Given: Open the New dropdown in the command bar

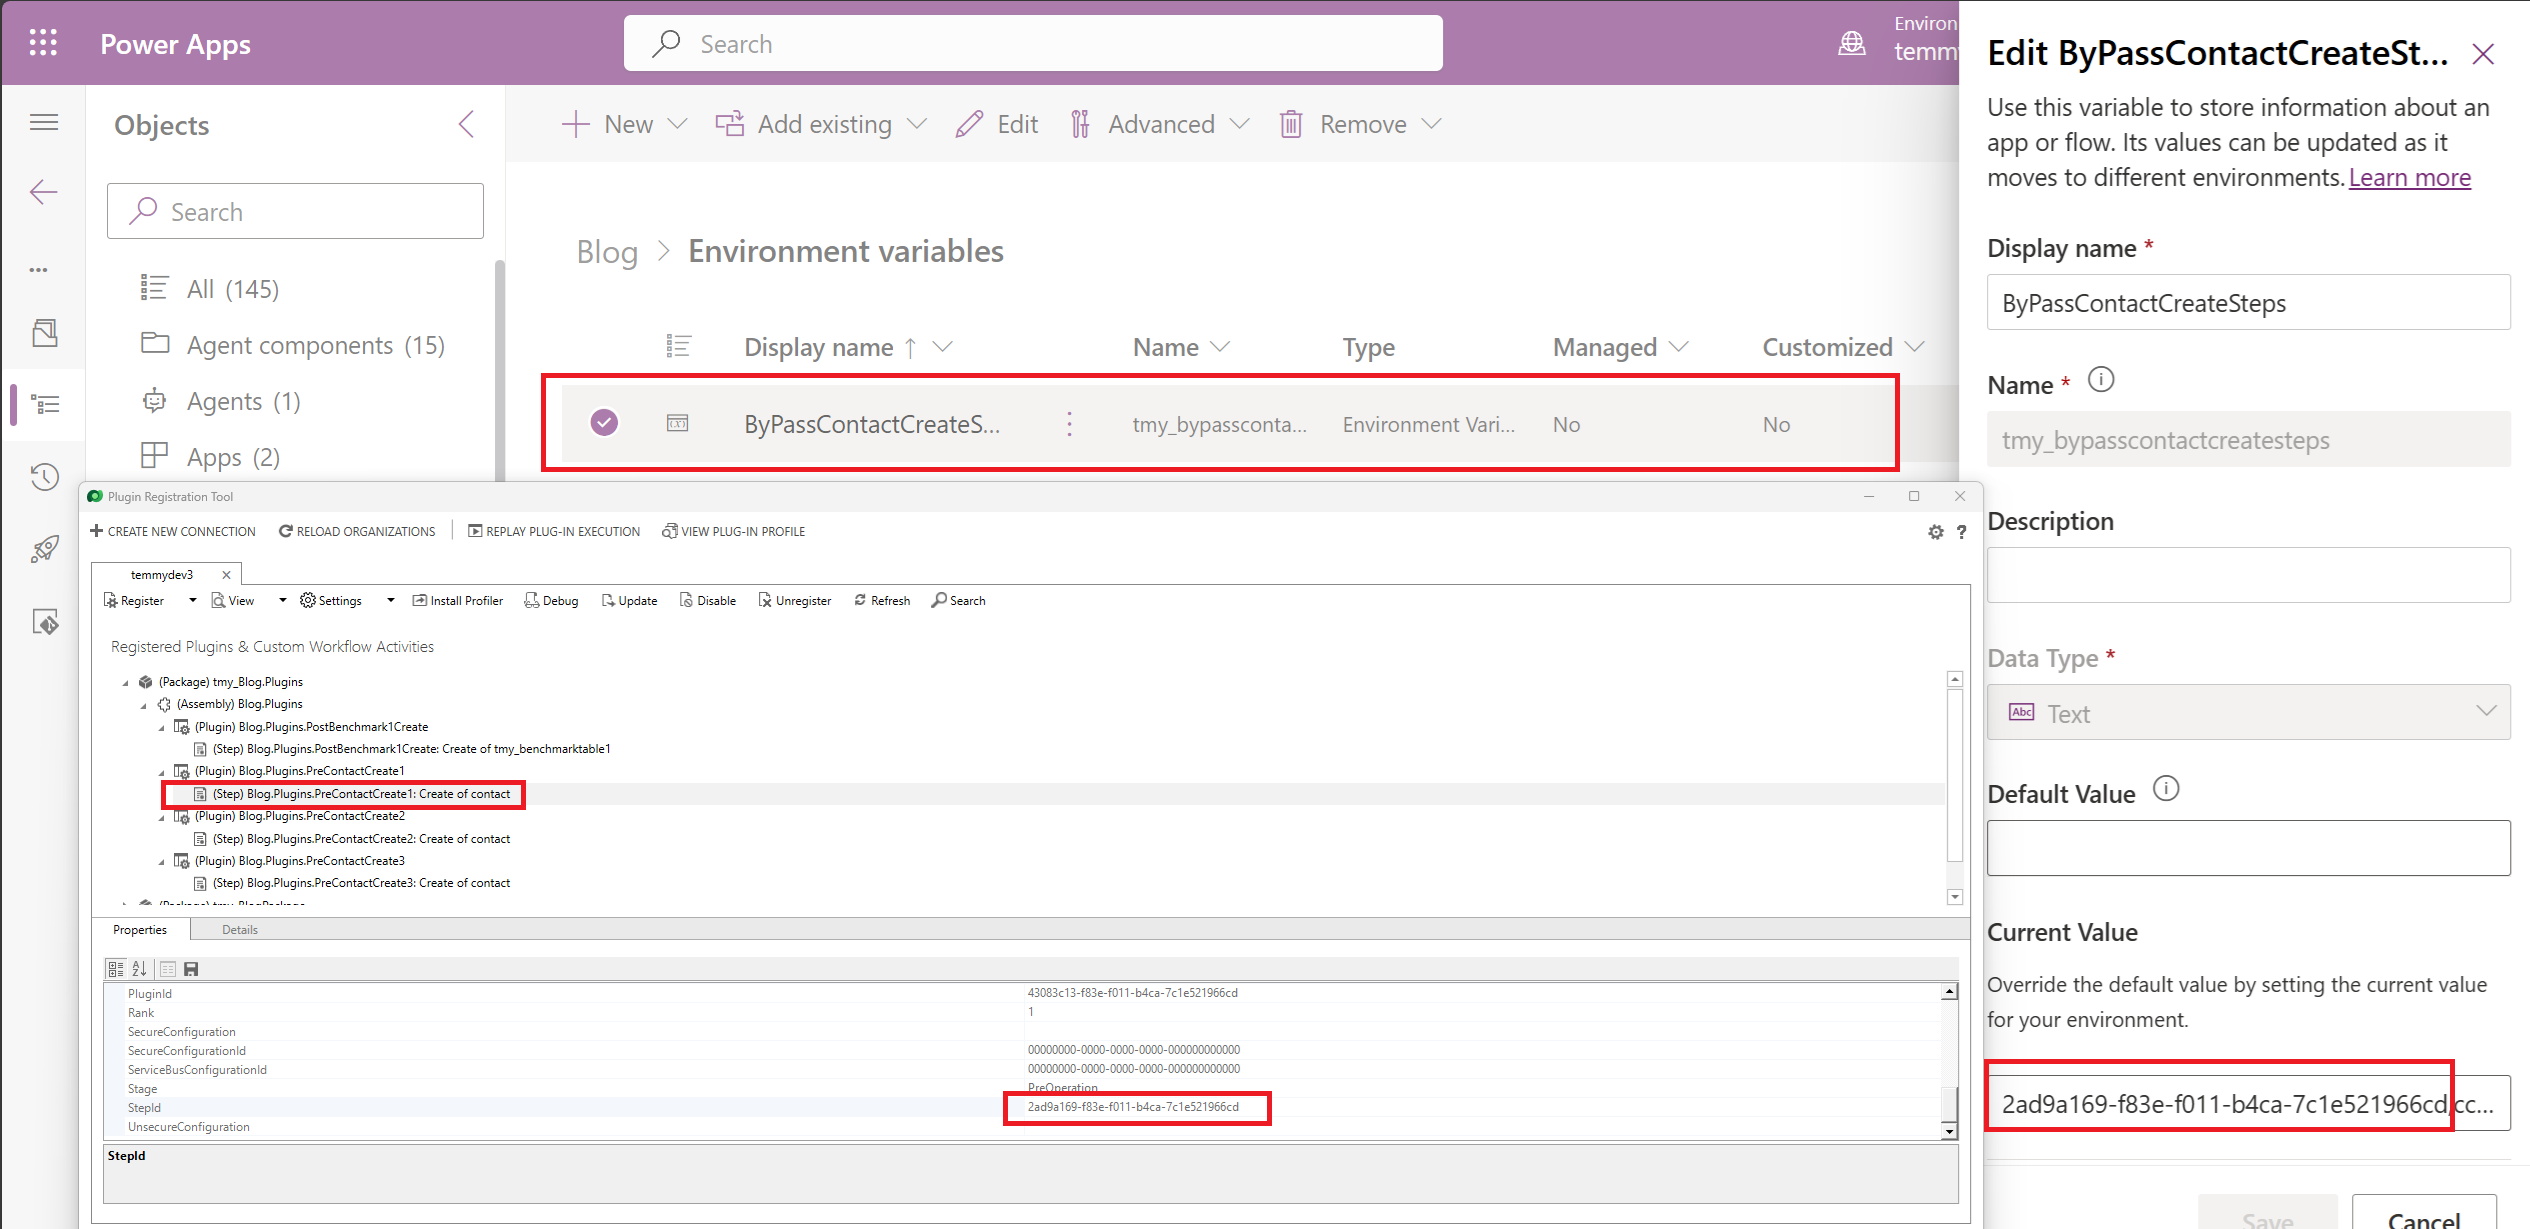Looking at the screenshot, I should point(678,124).
